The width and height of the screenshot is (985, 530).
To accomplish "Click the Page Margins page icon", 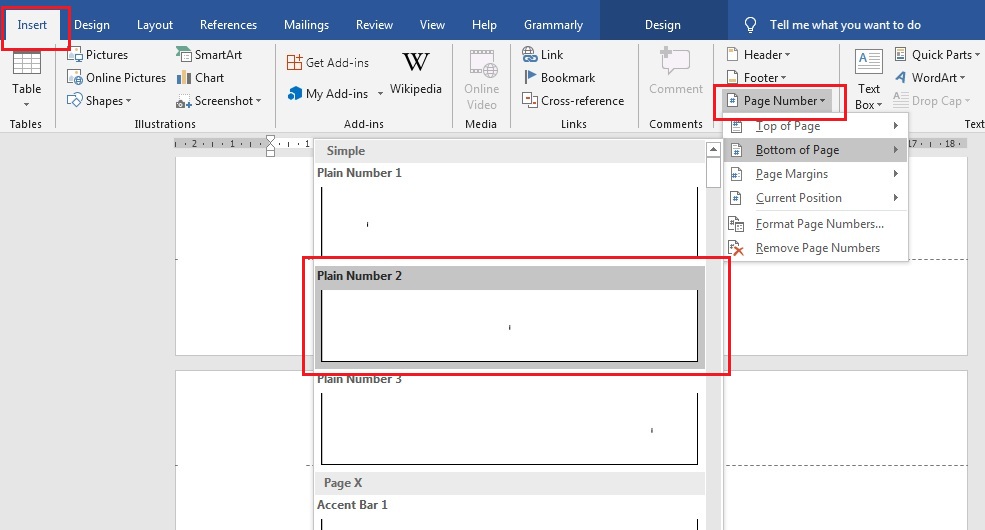I will tap(736, 174).
